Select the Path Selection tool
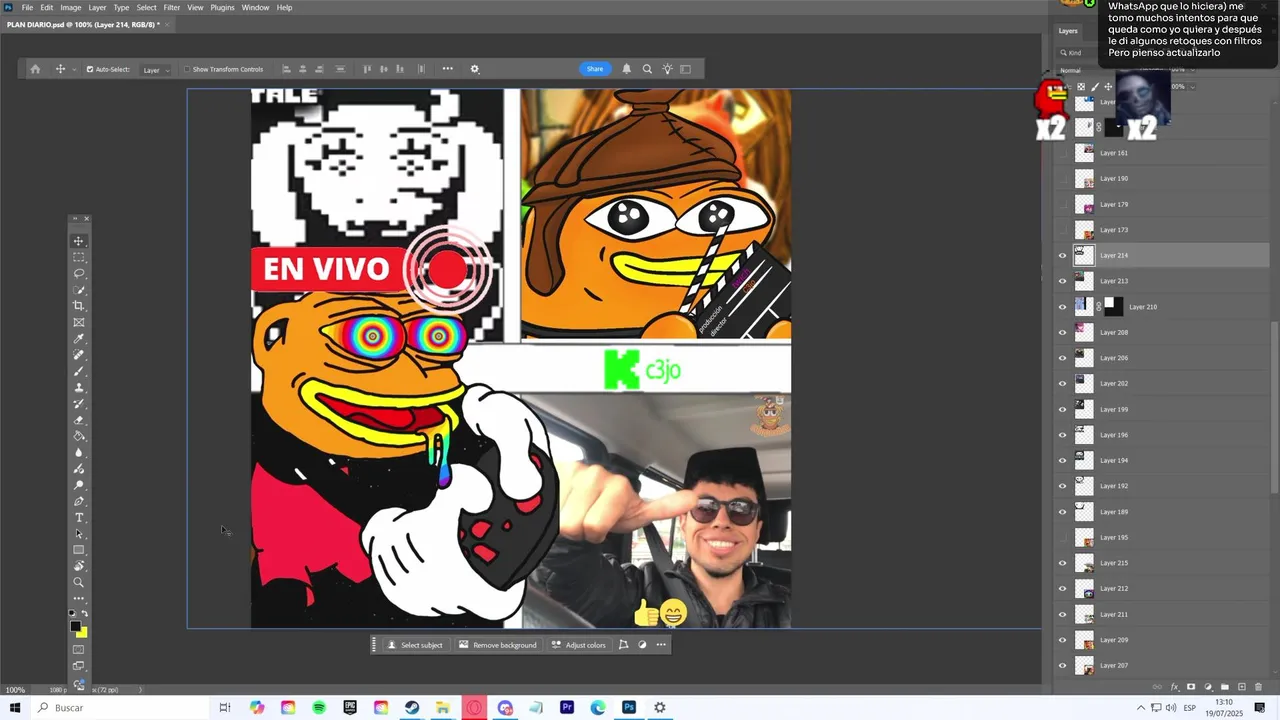1280x720 pixels. (78, 533)
